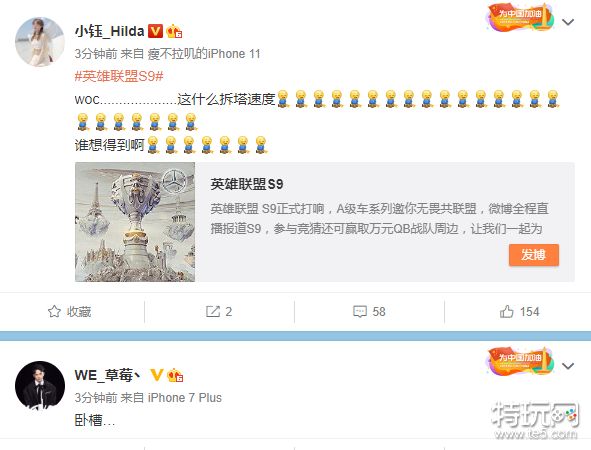The height and width of the screenshot is (450, 591).
Task: Click the 为中国加油 badge on WE_草莓's post
Action: pyautogui.click(x=521, y=361)
